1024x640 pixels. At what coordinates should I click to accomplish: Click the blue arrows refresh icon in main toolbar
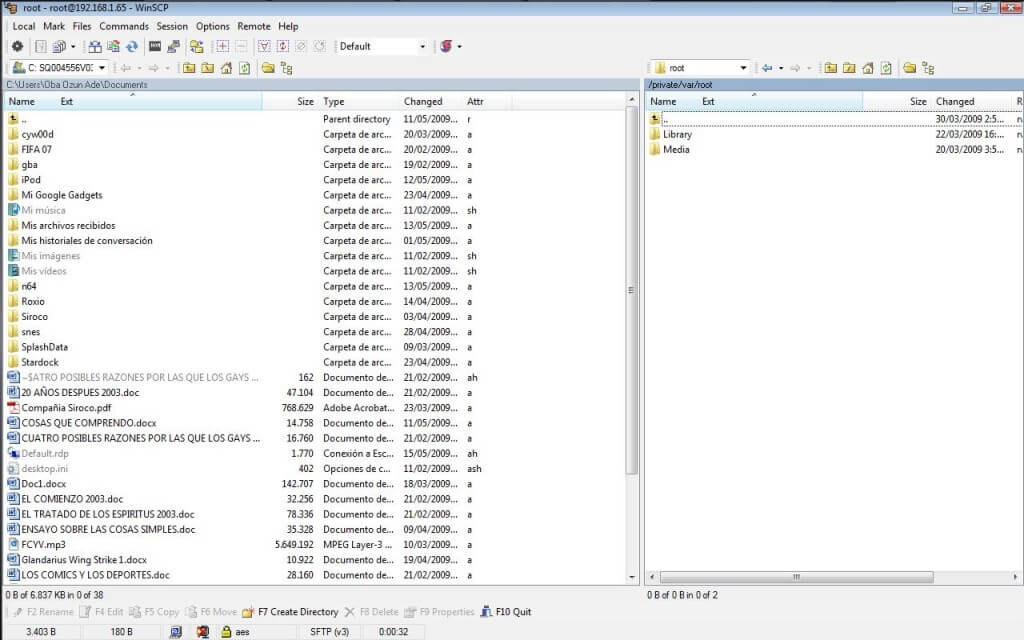(132, 46)
